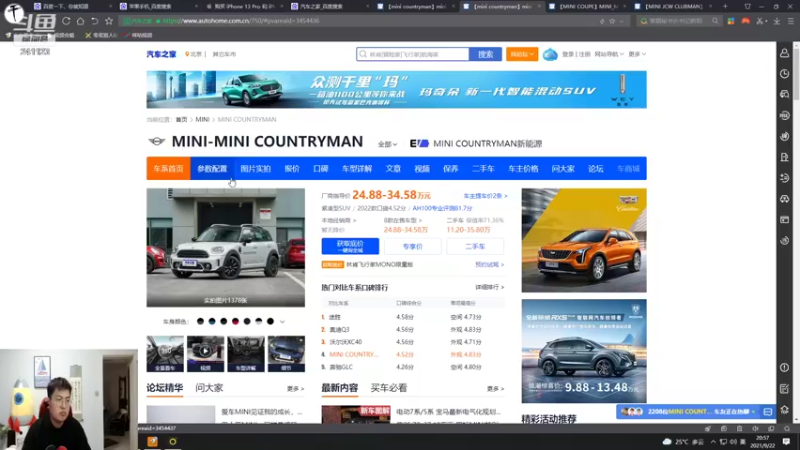Bookmark page with the toolbar star icon
The width and height of the screenshot is (800, 450).
click(109, 21)
